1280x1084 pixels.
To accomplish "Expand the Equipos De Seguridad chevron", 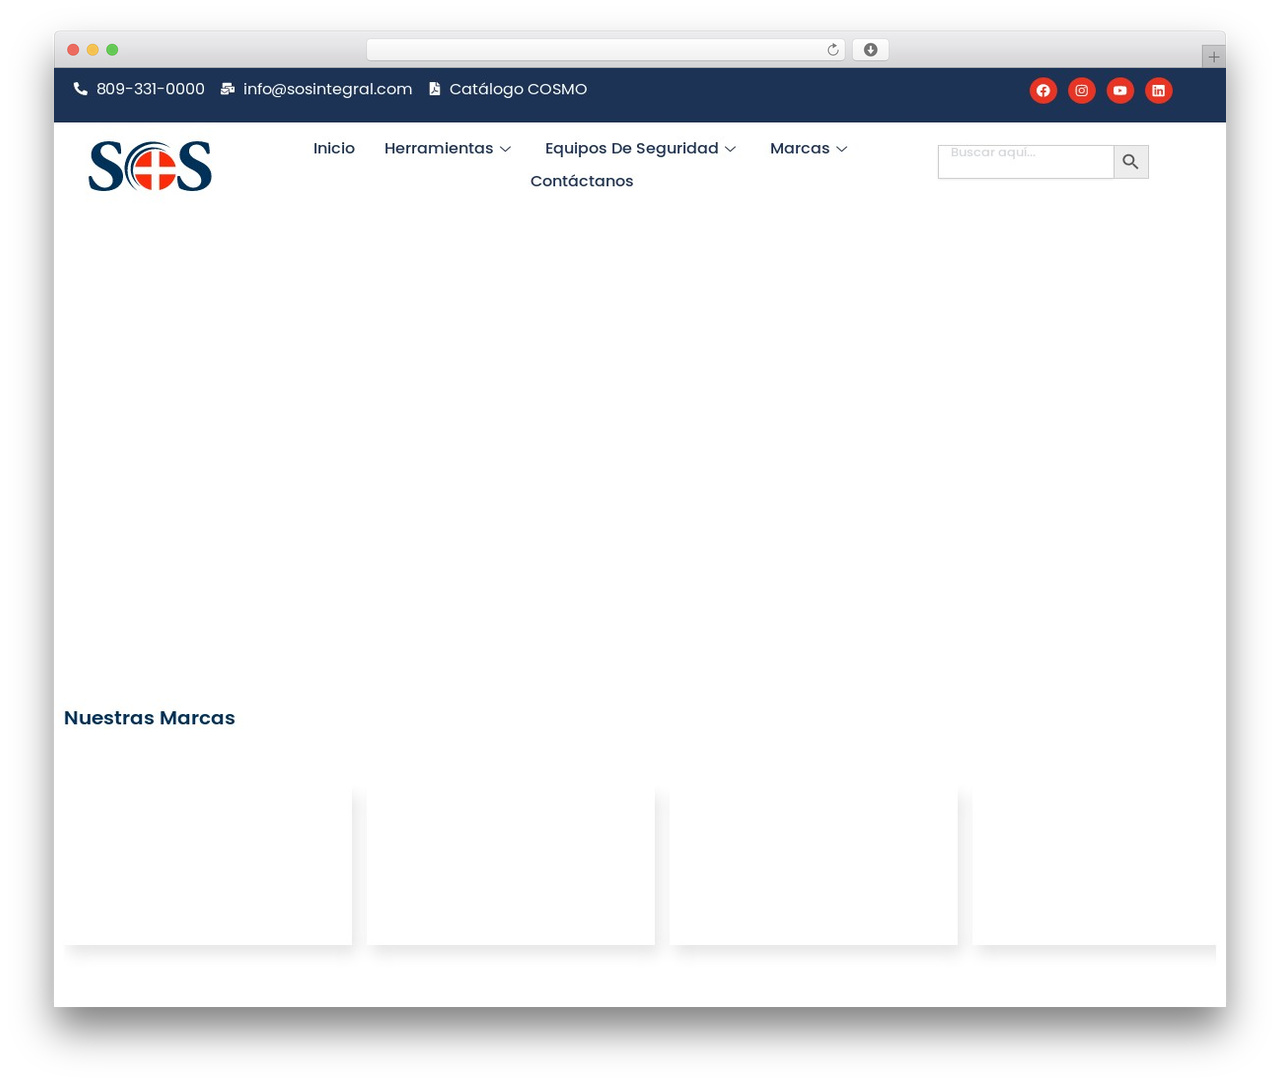I will click(731, 149).
